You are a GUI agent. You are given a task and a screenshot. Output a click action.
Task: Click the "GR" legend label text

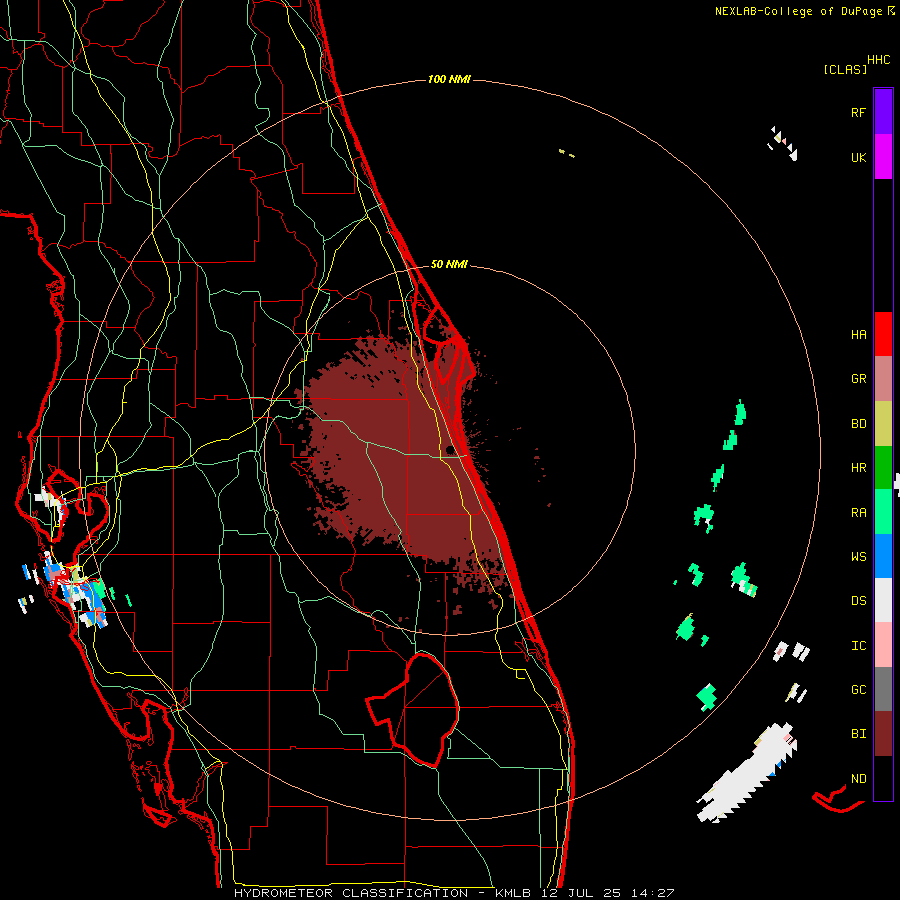click(x=858, y=379)
